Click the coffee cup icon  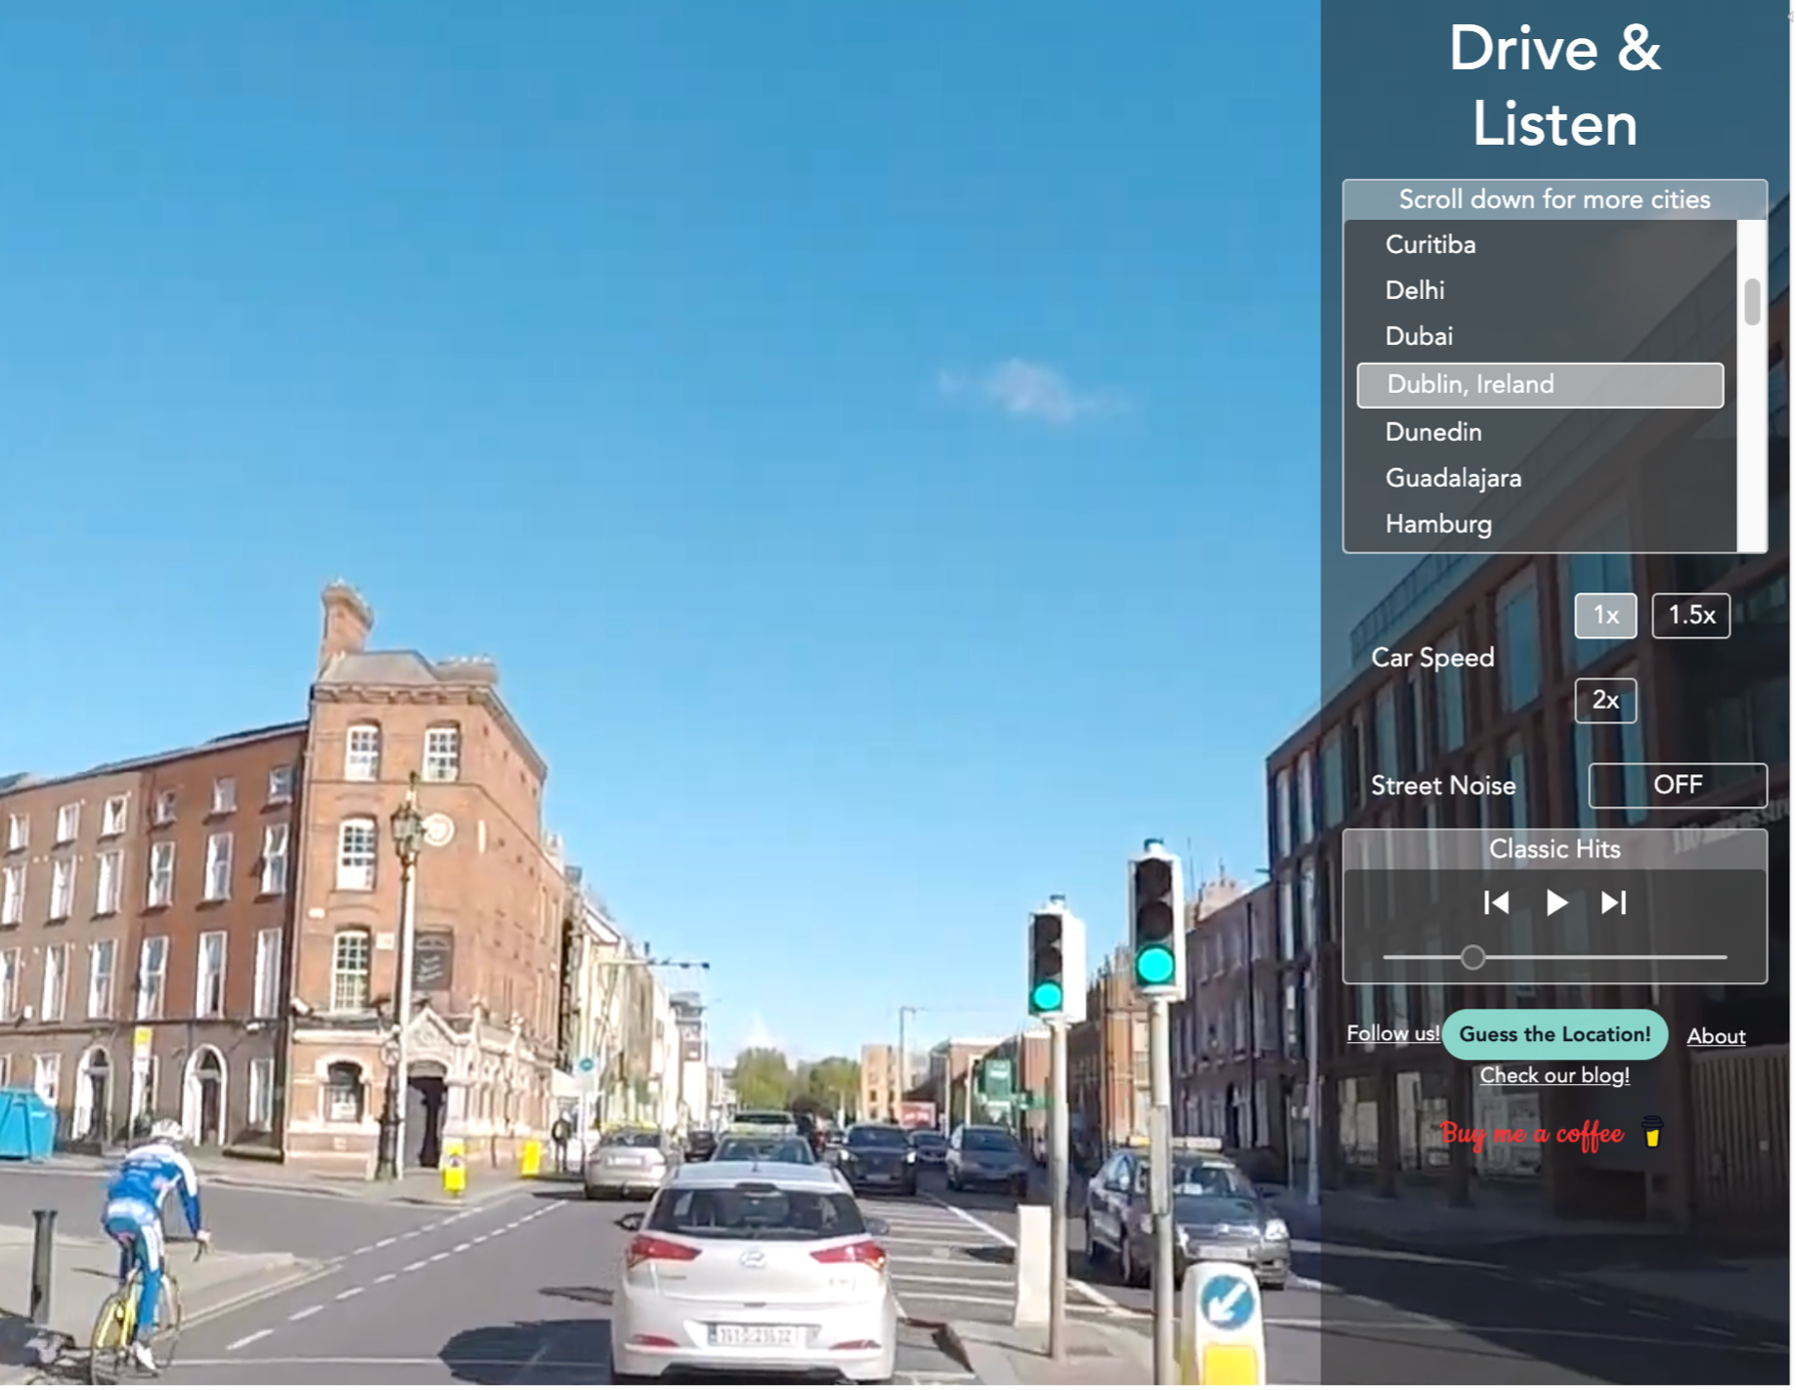pos(1652,1133)
